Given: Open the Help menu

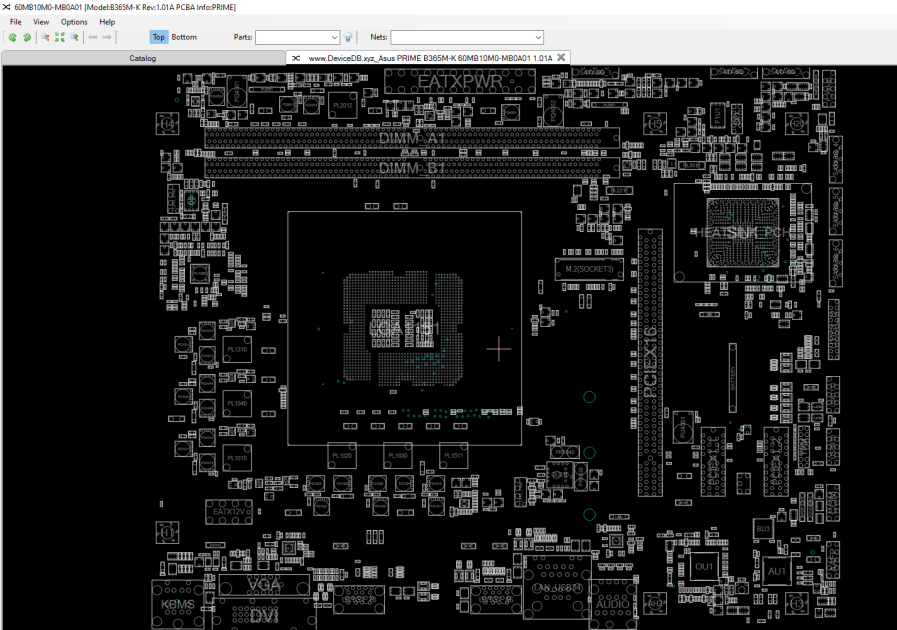Looking at the screenshot, I should pyautogui.click(x=107, y=22).
